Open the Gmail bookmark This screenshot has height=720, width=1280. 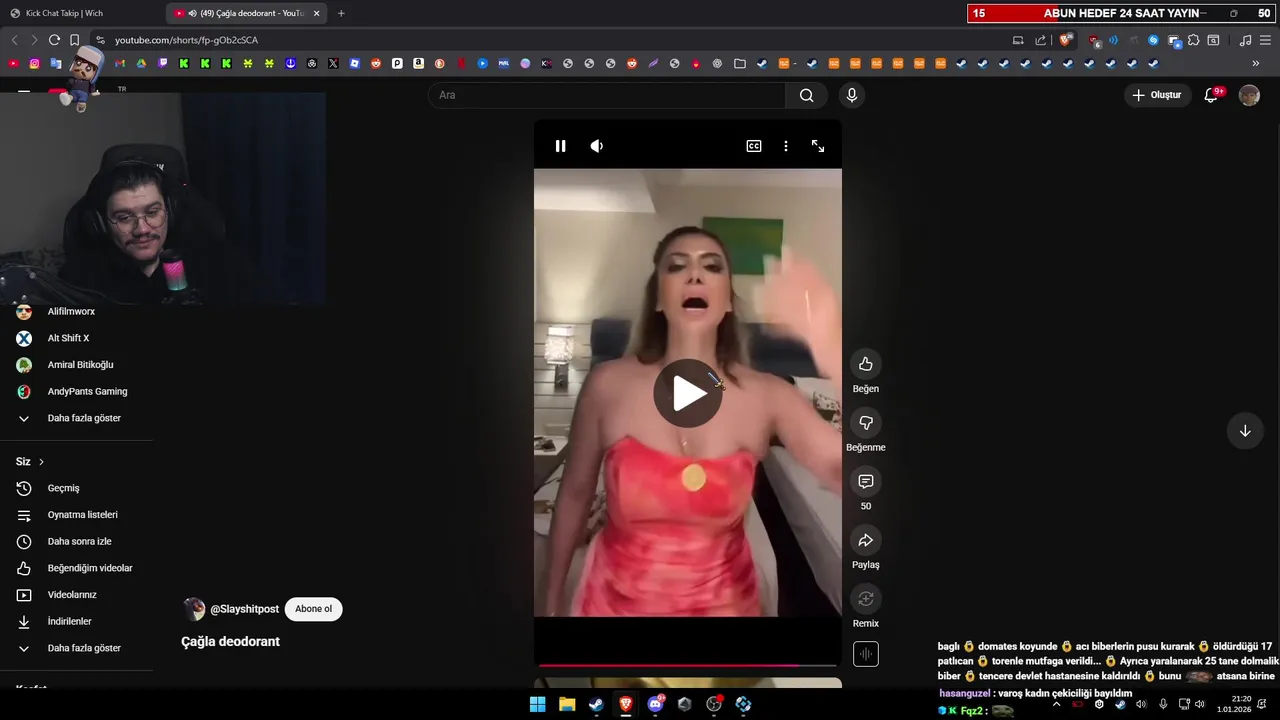[120, 63]
